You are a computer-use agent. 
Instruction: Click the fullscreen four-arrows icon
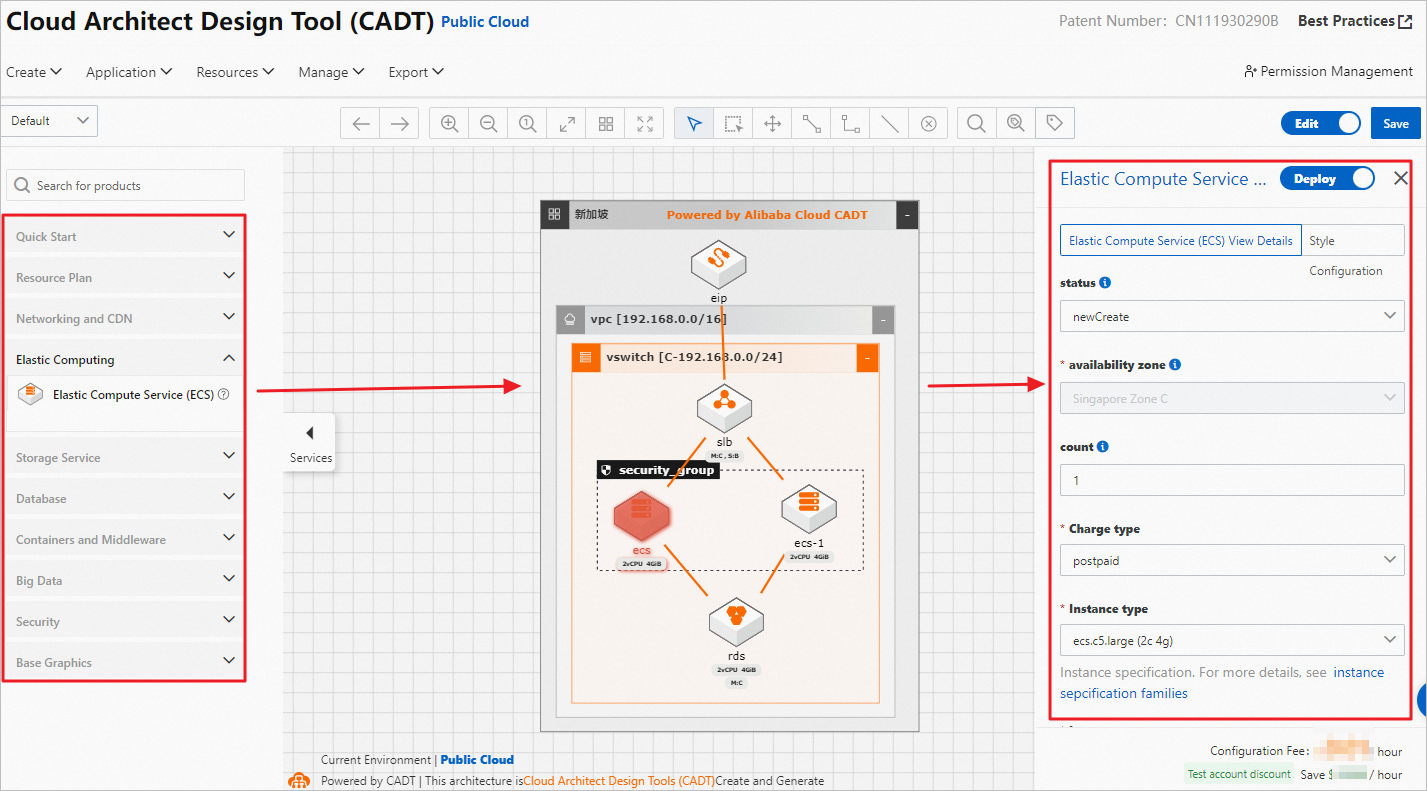pyautogui.click(x=645, y=124)
